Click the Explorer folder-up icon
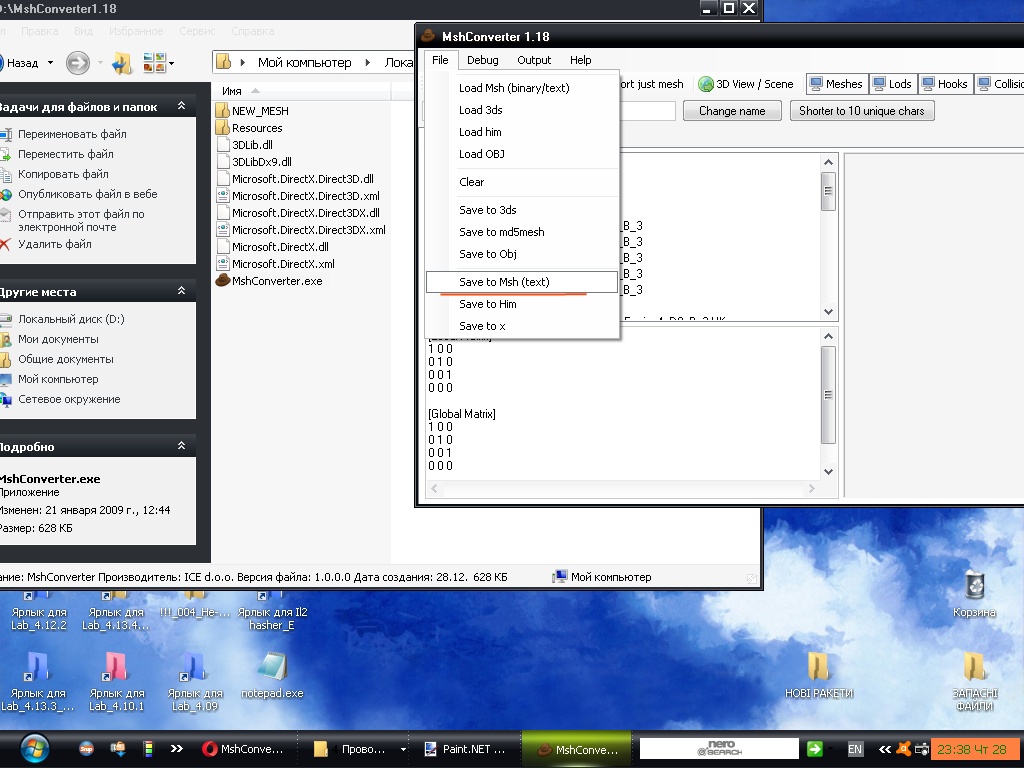This screenshot has width=1024, height=768. pyautogui.click(x=121, y=63)
